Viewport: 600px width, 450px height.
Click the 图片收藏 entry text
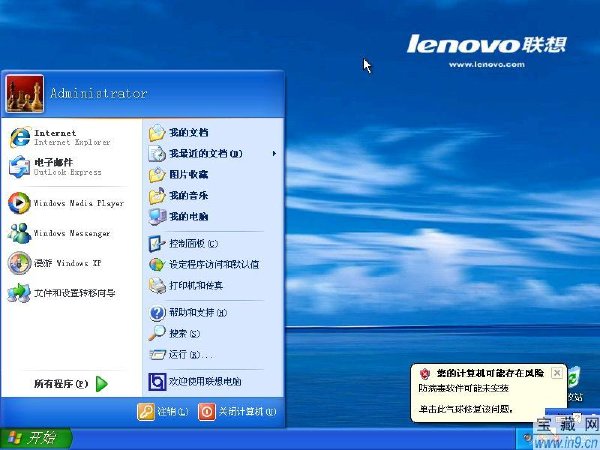(189, 175)
